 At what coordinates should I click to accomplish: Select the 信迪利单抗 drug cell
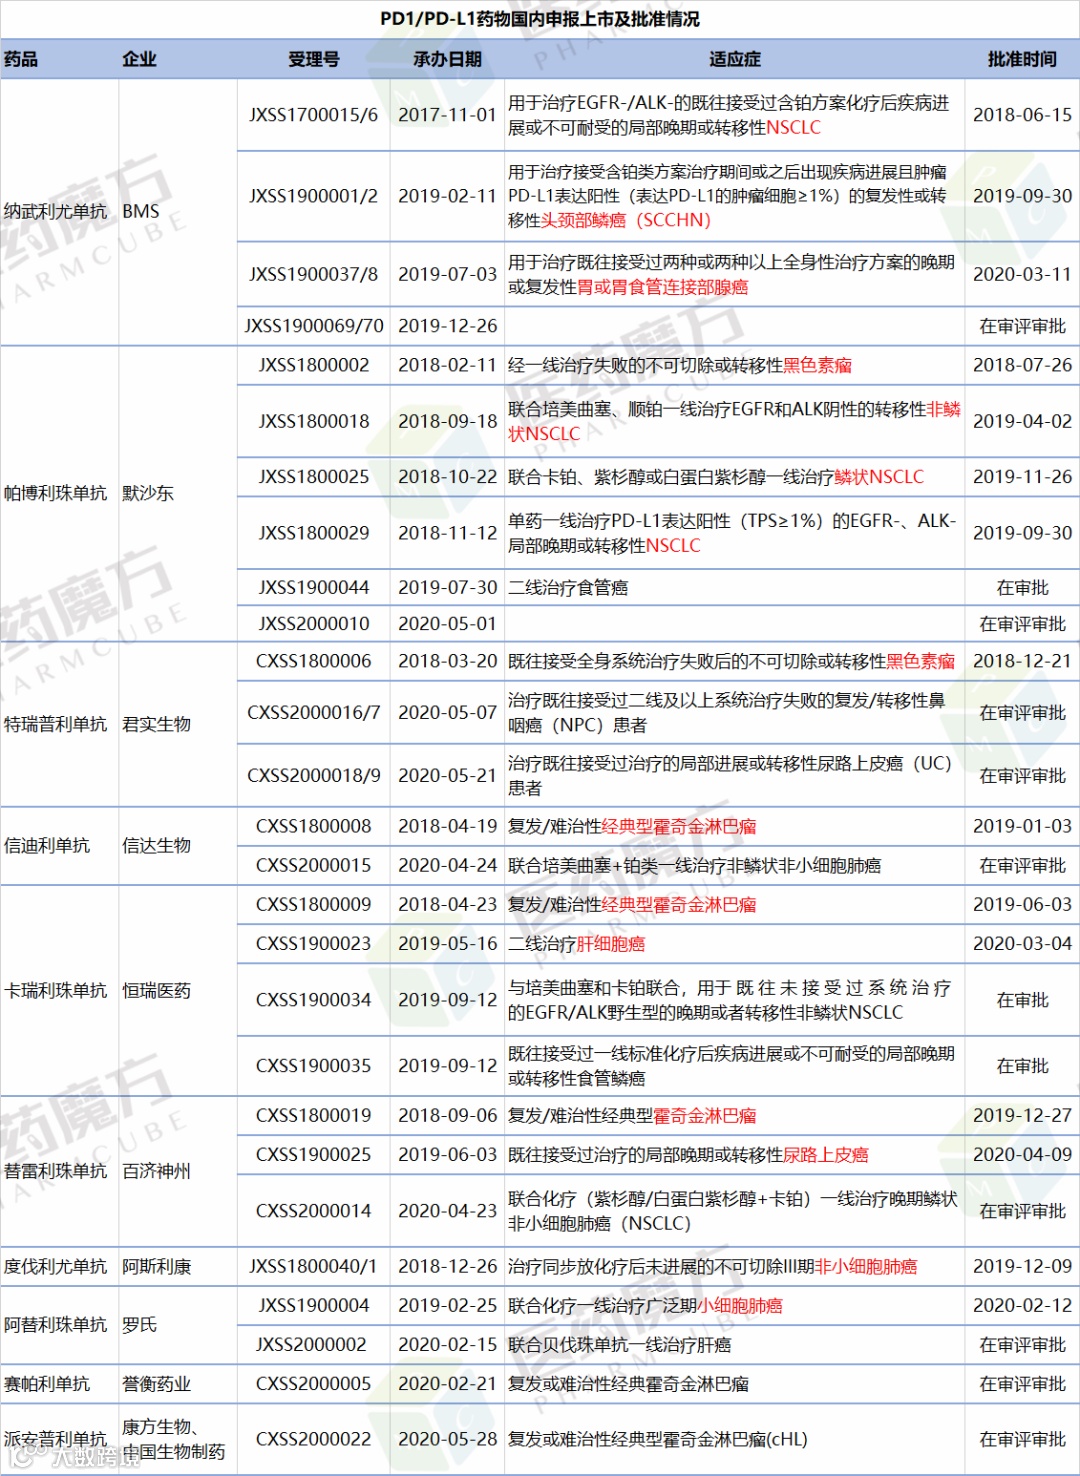[x=47, y=846]
